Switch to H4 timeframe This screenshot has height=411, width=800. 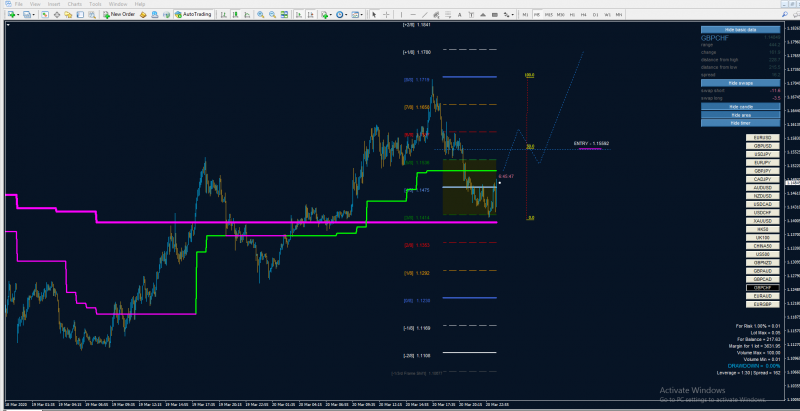pos(584,15)
